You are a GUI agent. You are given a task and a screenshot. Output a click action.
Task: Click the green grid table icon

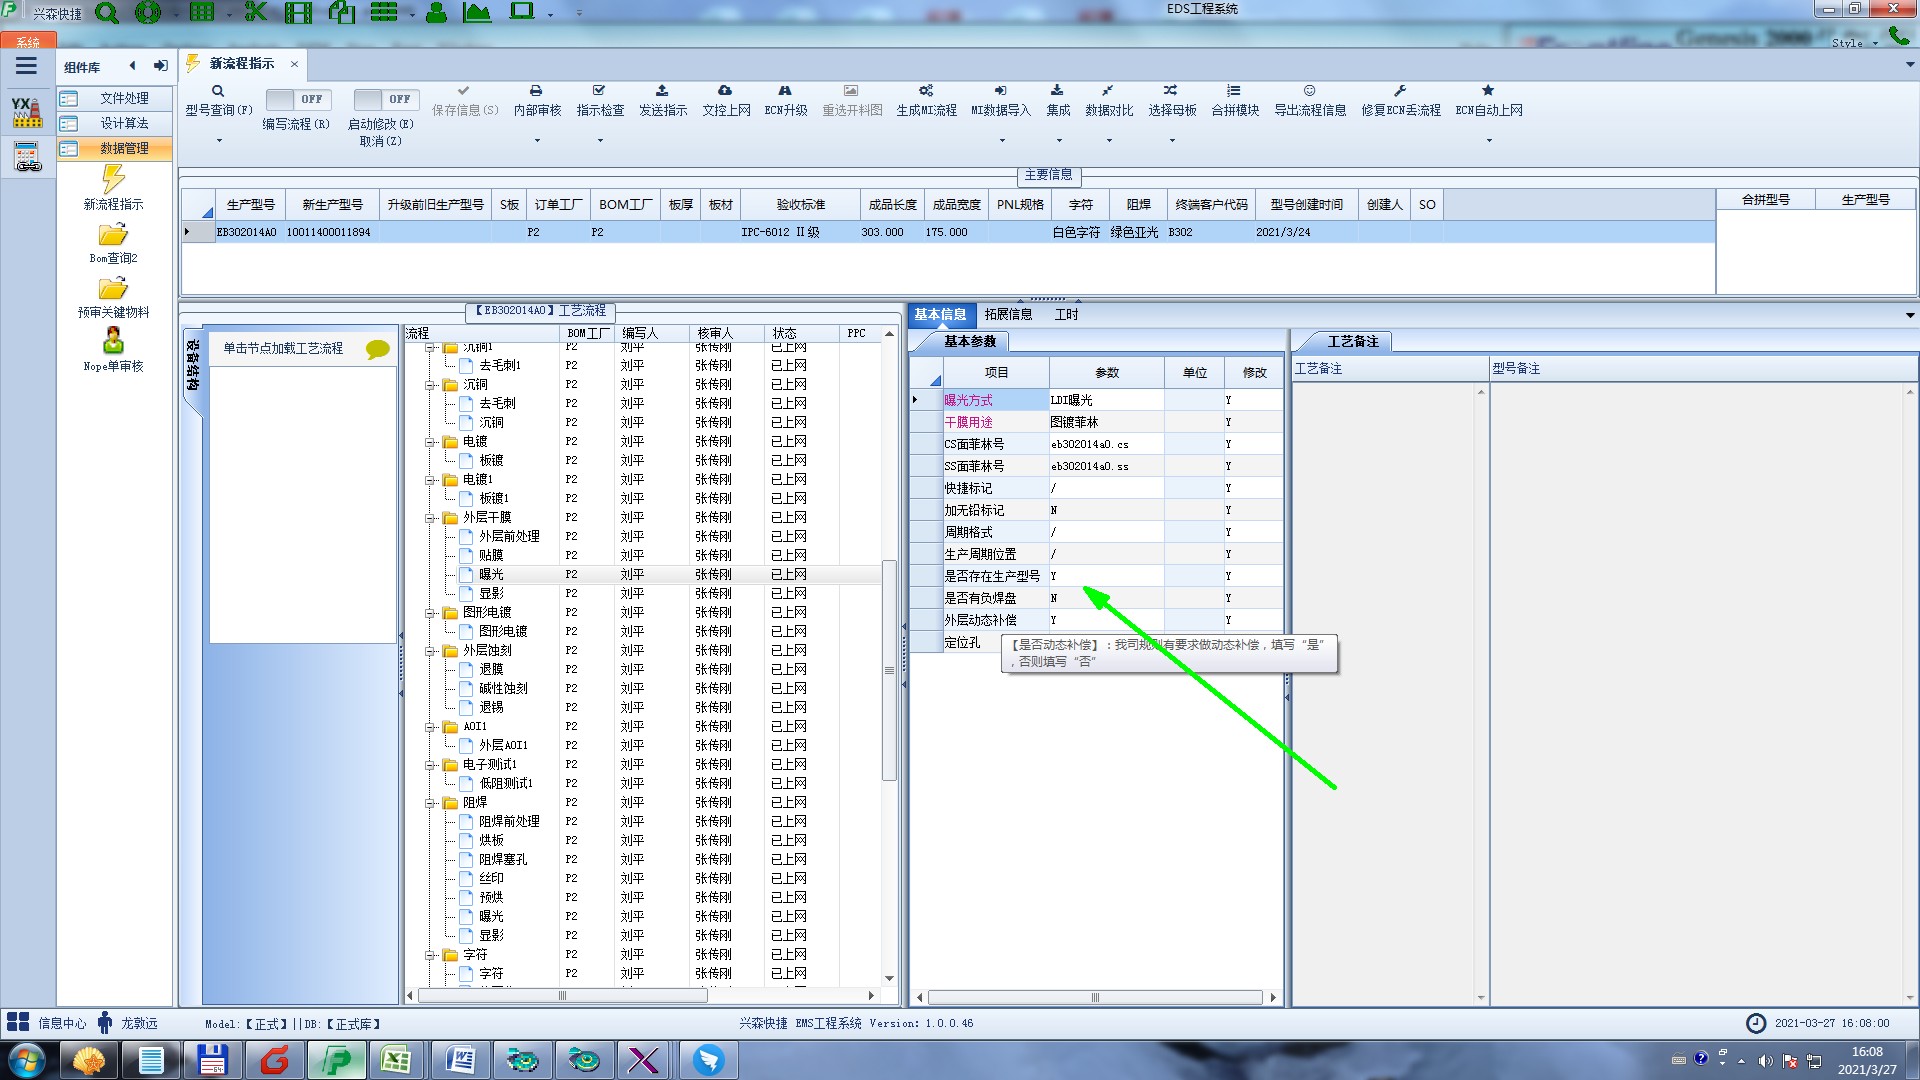pos(202,12)
